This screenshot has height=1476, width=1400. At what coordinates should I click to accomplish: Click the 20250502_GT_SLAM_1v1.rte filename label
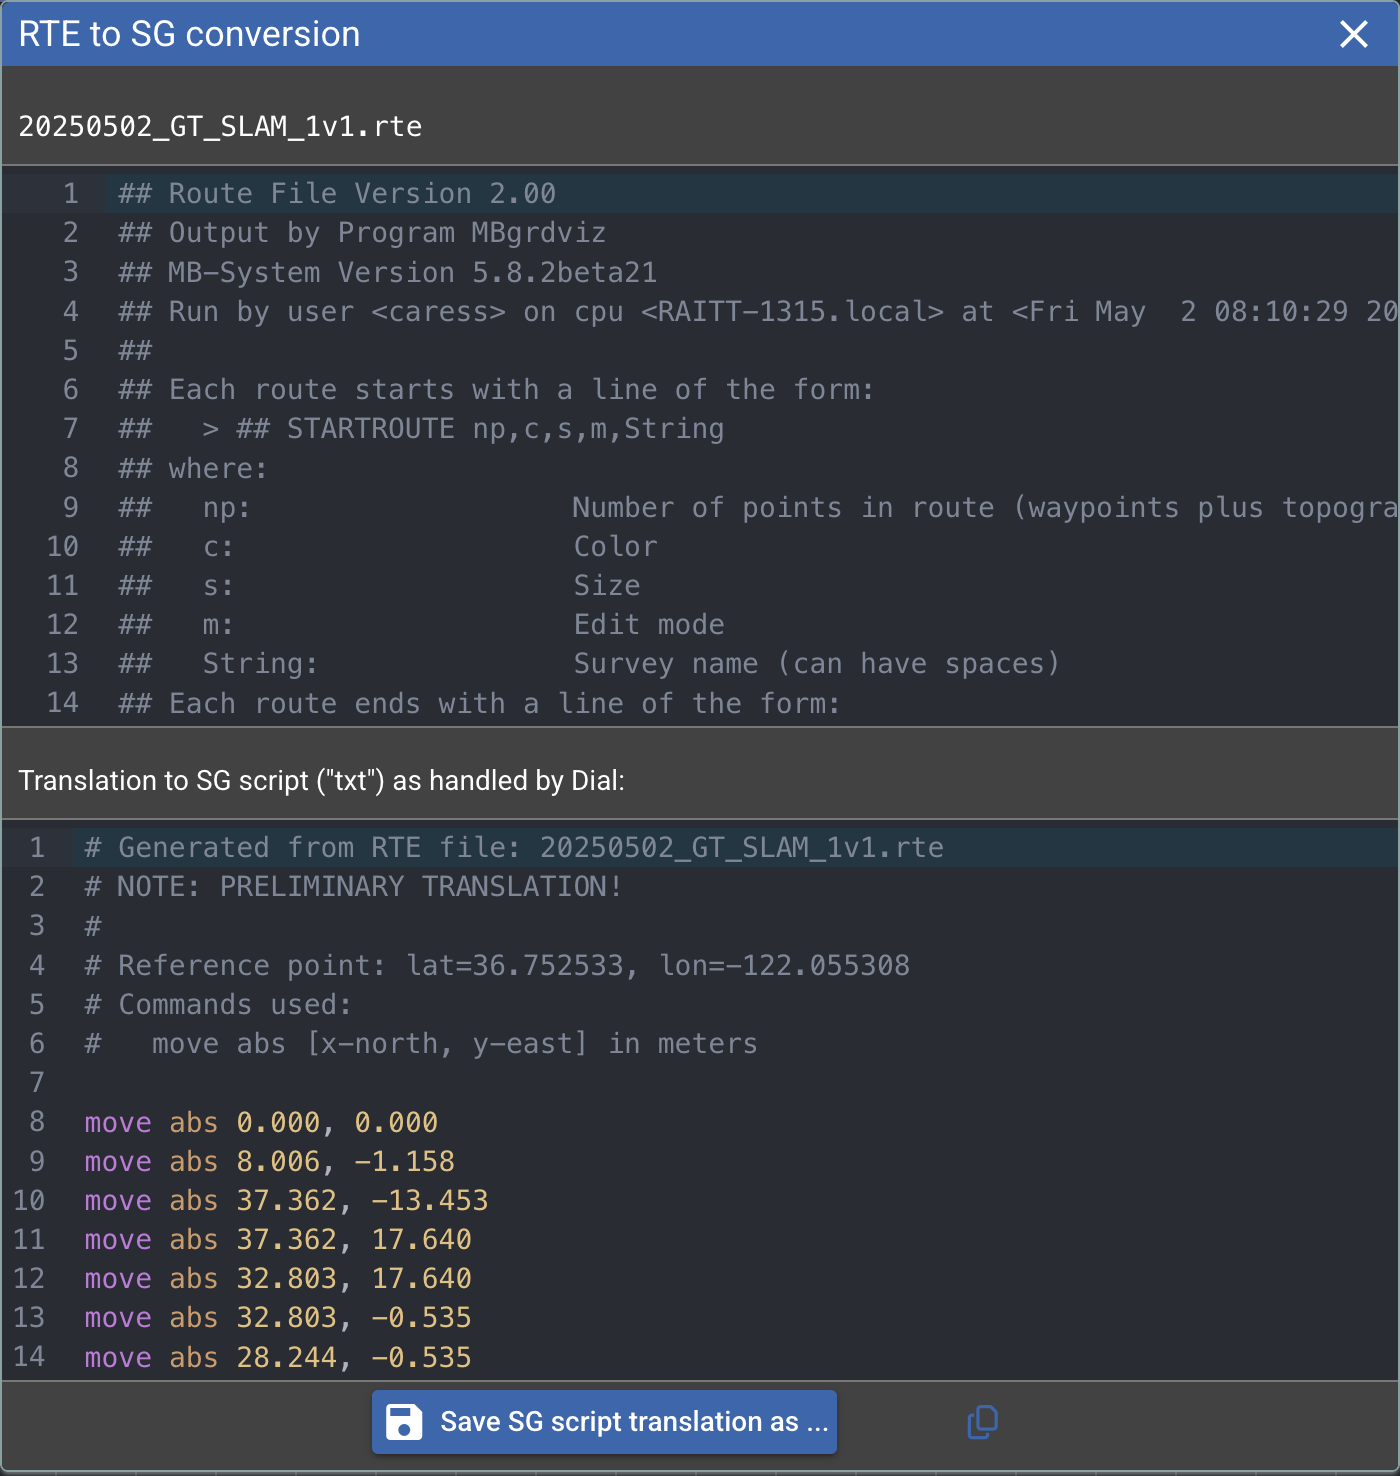click(220, 126)
